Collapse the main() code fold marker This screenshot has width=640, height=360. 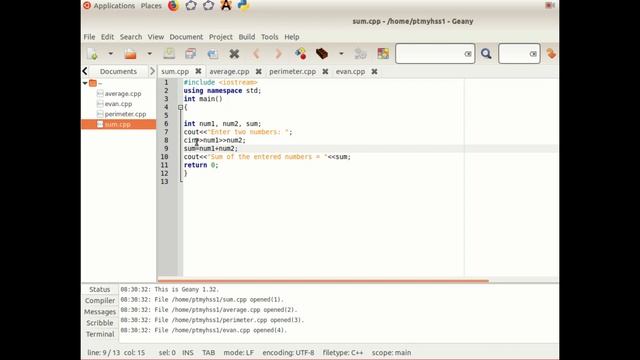point(180,107)
